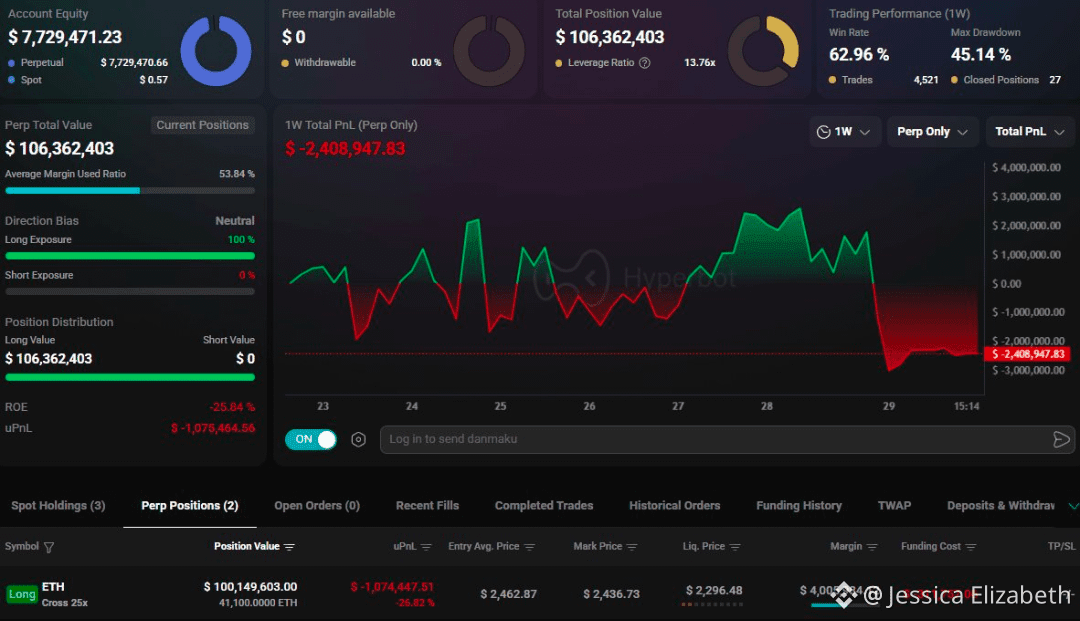Sort by Funding Cost column icon
Screen dimensions: 1080x621
[971, 547]
